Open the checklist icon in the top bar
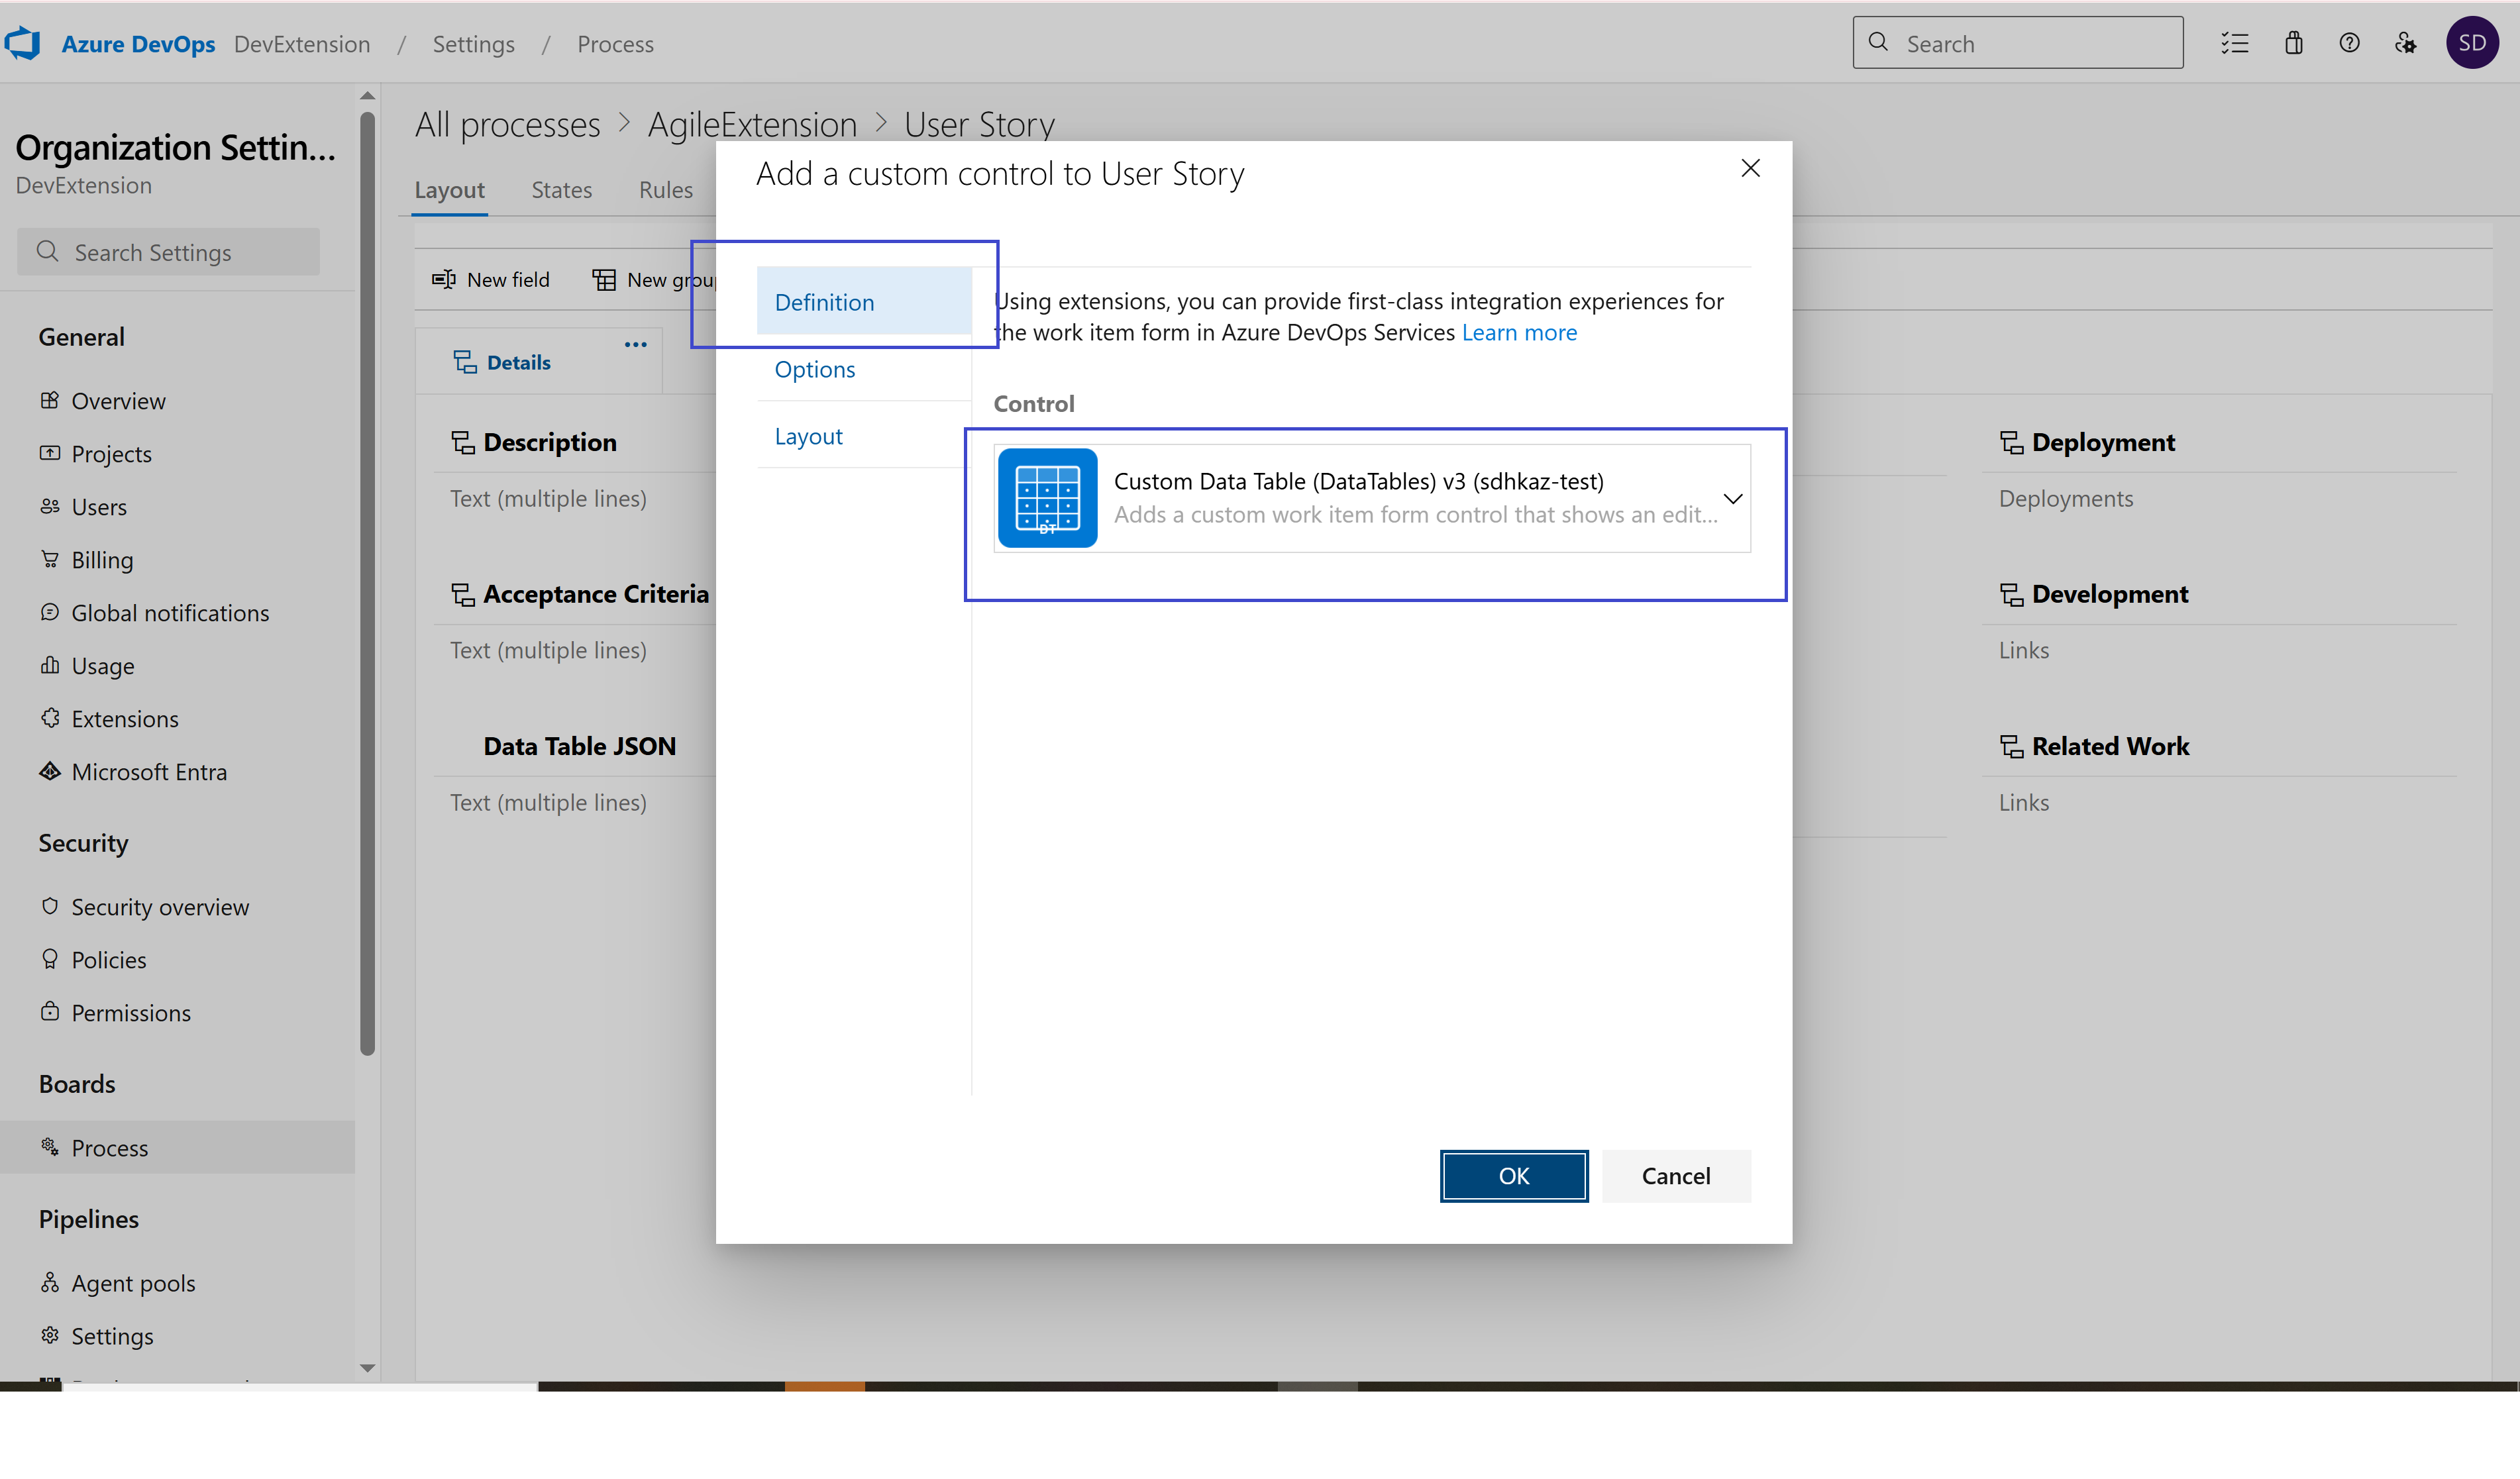 tap(2236, 42)
